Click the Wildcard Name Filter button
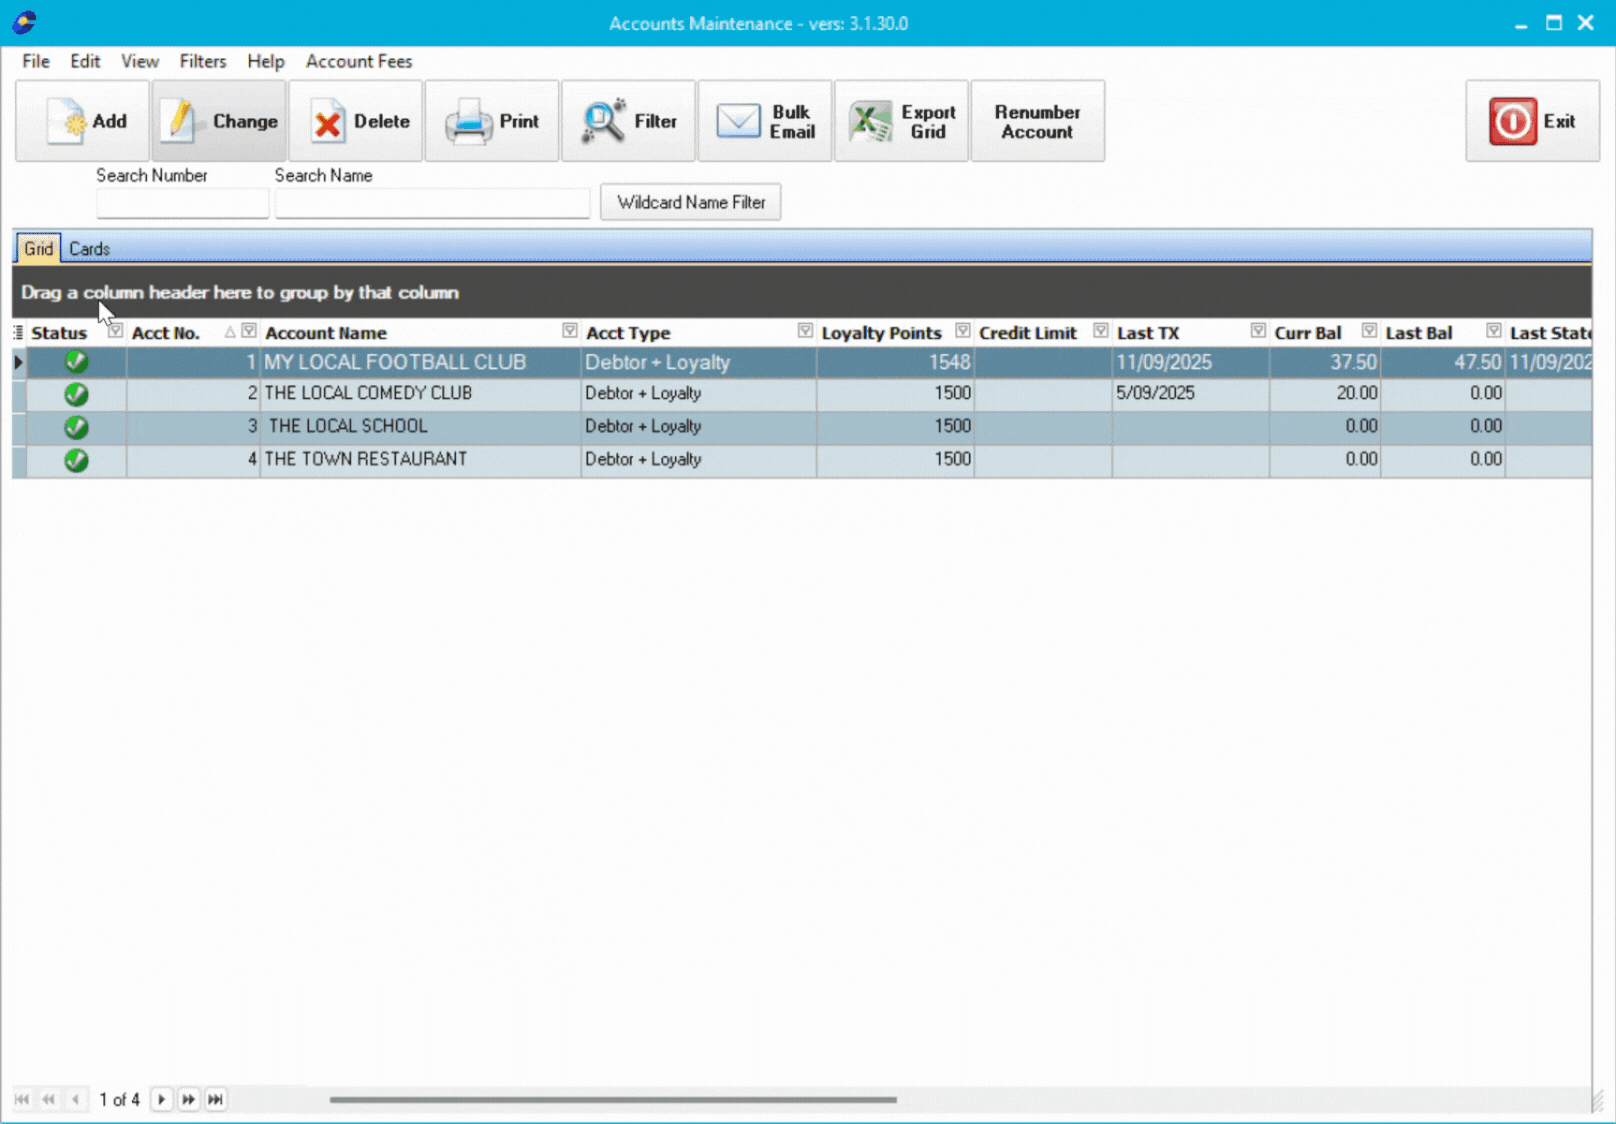The height and width of the screenshot is (1124, 1616). pyautogui.click(x=690, y=202)
